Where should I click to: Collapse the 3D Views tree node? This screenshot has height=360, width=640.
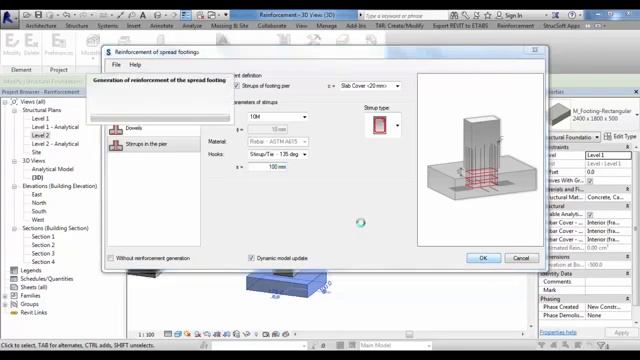click(x=14, y=161)
